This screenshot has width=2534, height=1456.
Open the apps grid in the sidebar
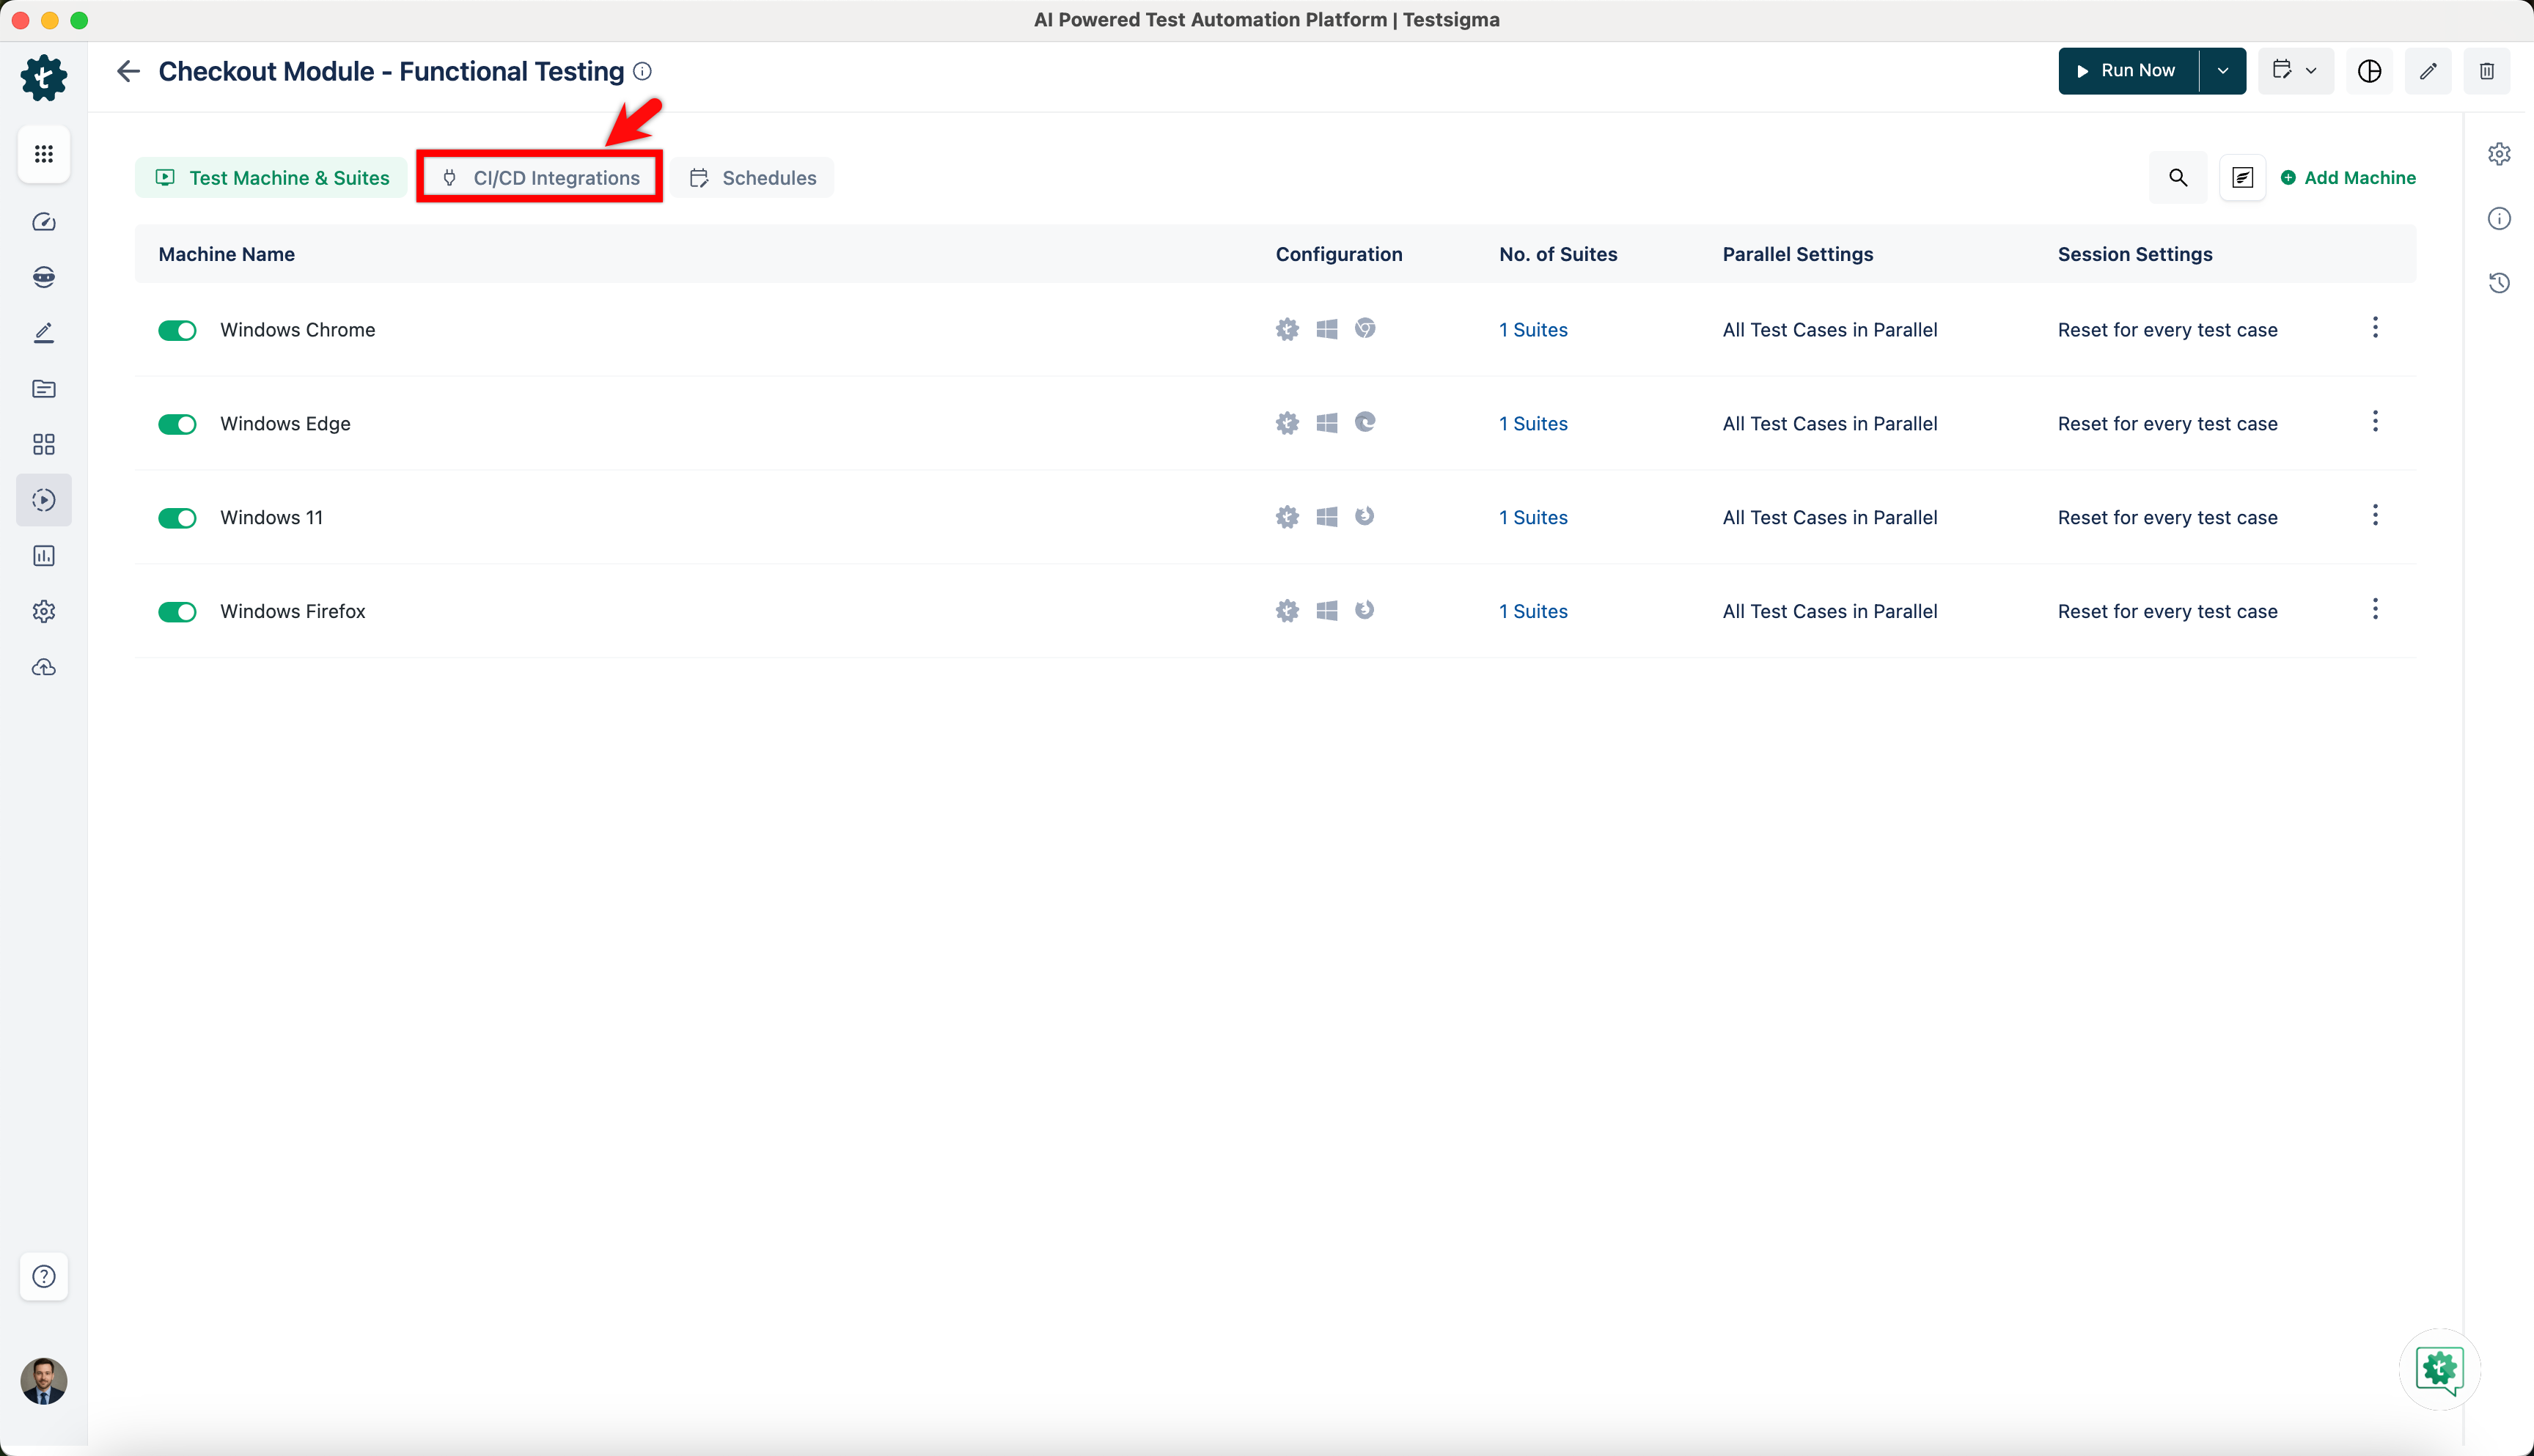click(x=43, y=154)
